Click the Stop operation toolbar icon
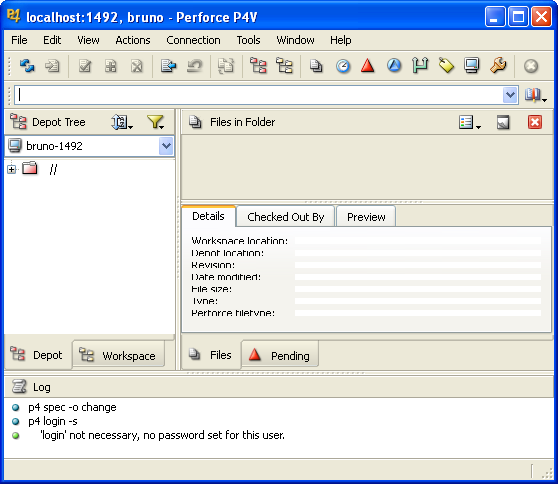This screenshot has width=558, height=484. [531, 66]
